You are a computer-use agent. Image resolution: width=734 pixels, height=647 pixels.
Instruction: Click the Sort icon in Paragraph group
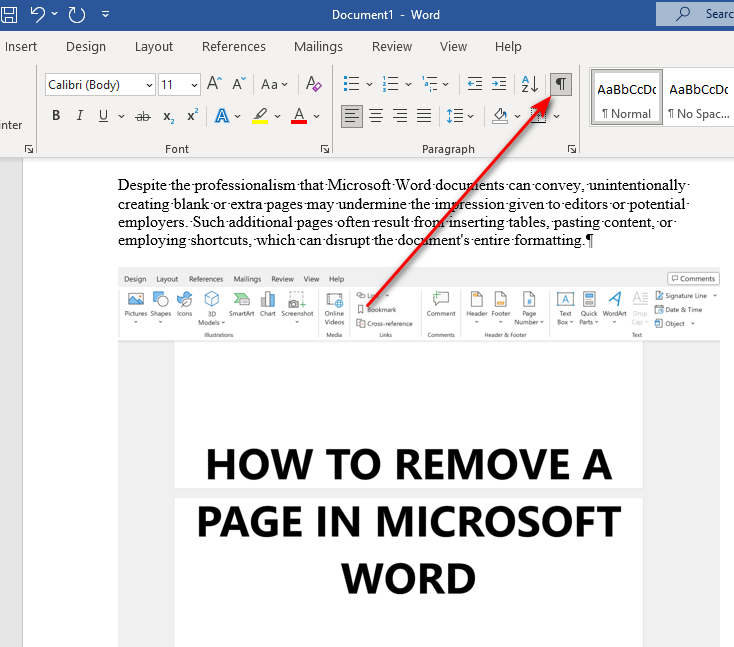530,85
